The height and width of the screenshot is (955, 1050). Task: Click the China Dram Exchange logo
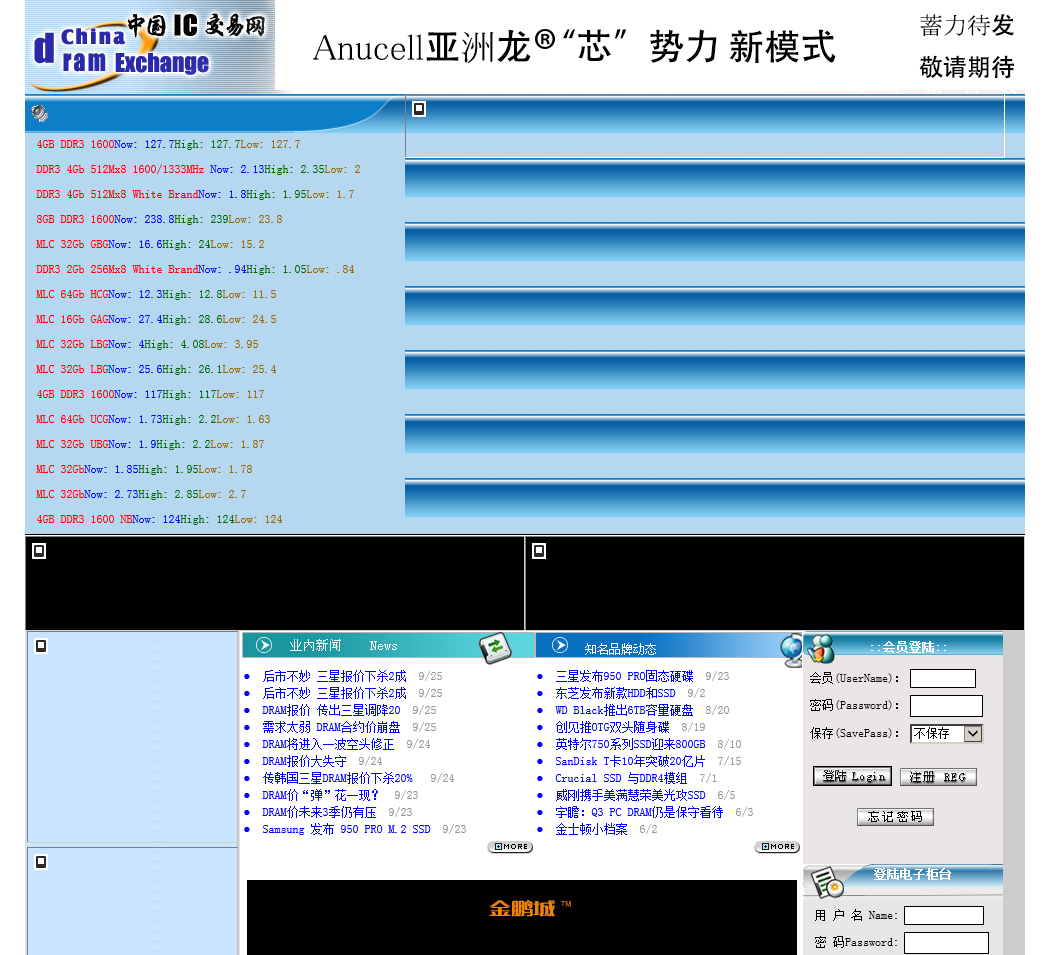[x=150, y=46]
